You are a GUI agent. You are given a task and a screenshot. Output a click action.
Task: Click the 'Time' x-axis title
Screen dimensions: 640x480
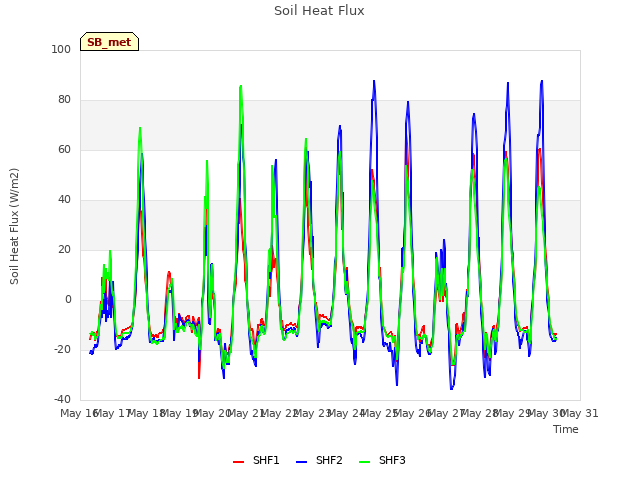(566, 429)
